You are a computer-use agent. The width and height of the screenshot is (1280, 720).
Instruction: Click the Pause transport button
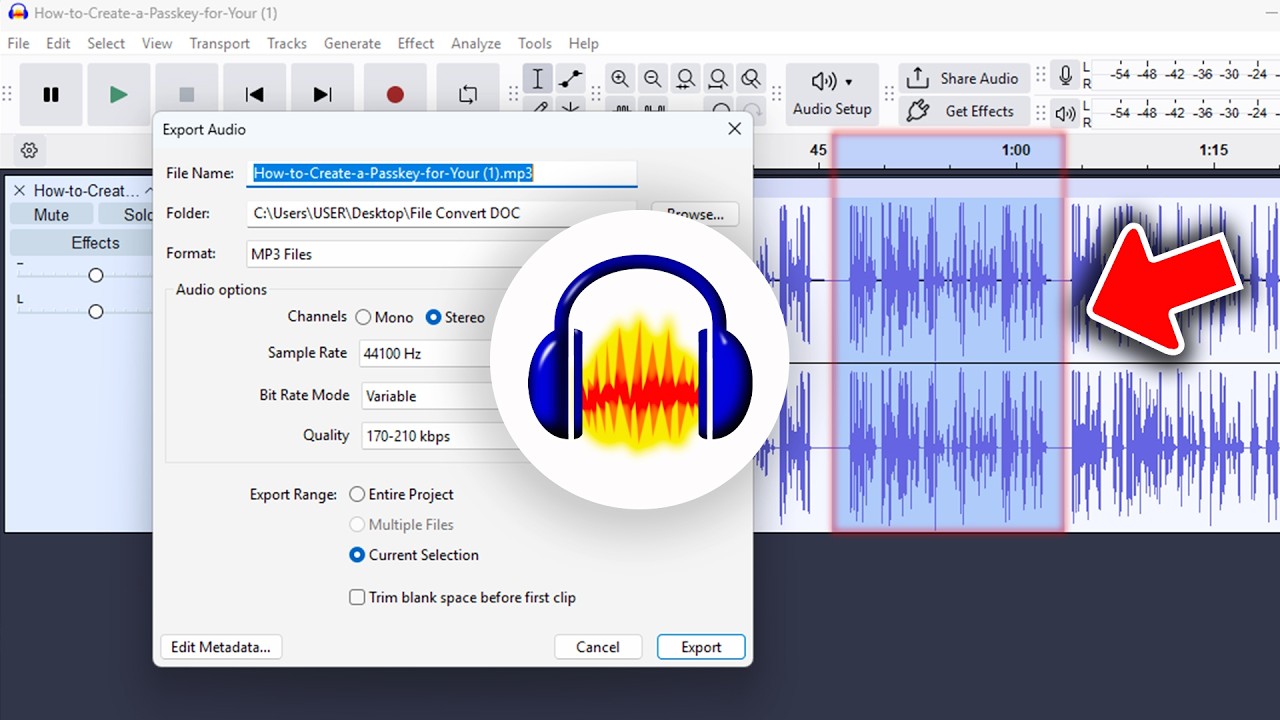(51, 95)
